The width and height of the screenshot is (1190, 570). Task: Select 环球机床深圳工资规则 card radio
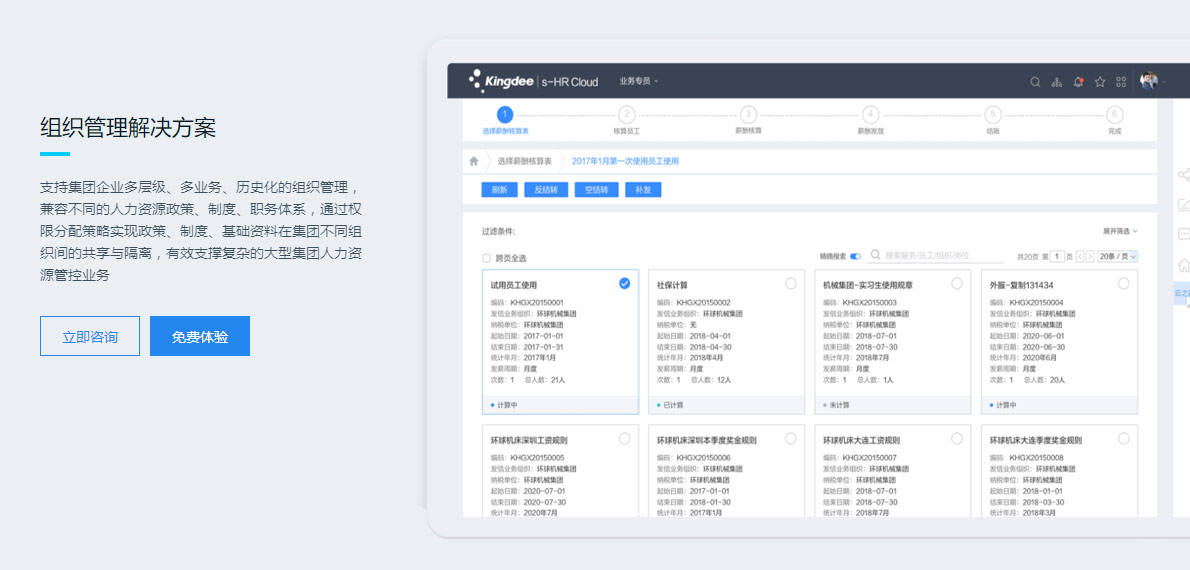[624, 438]
